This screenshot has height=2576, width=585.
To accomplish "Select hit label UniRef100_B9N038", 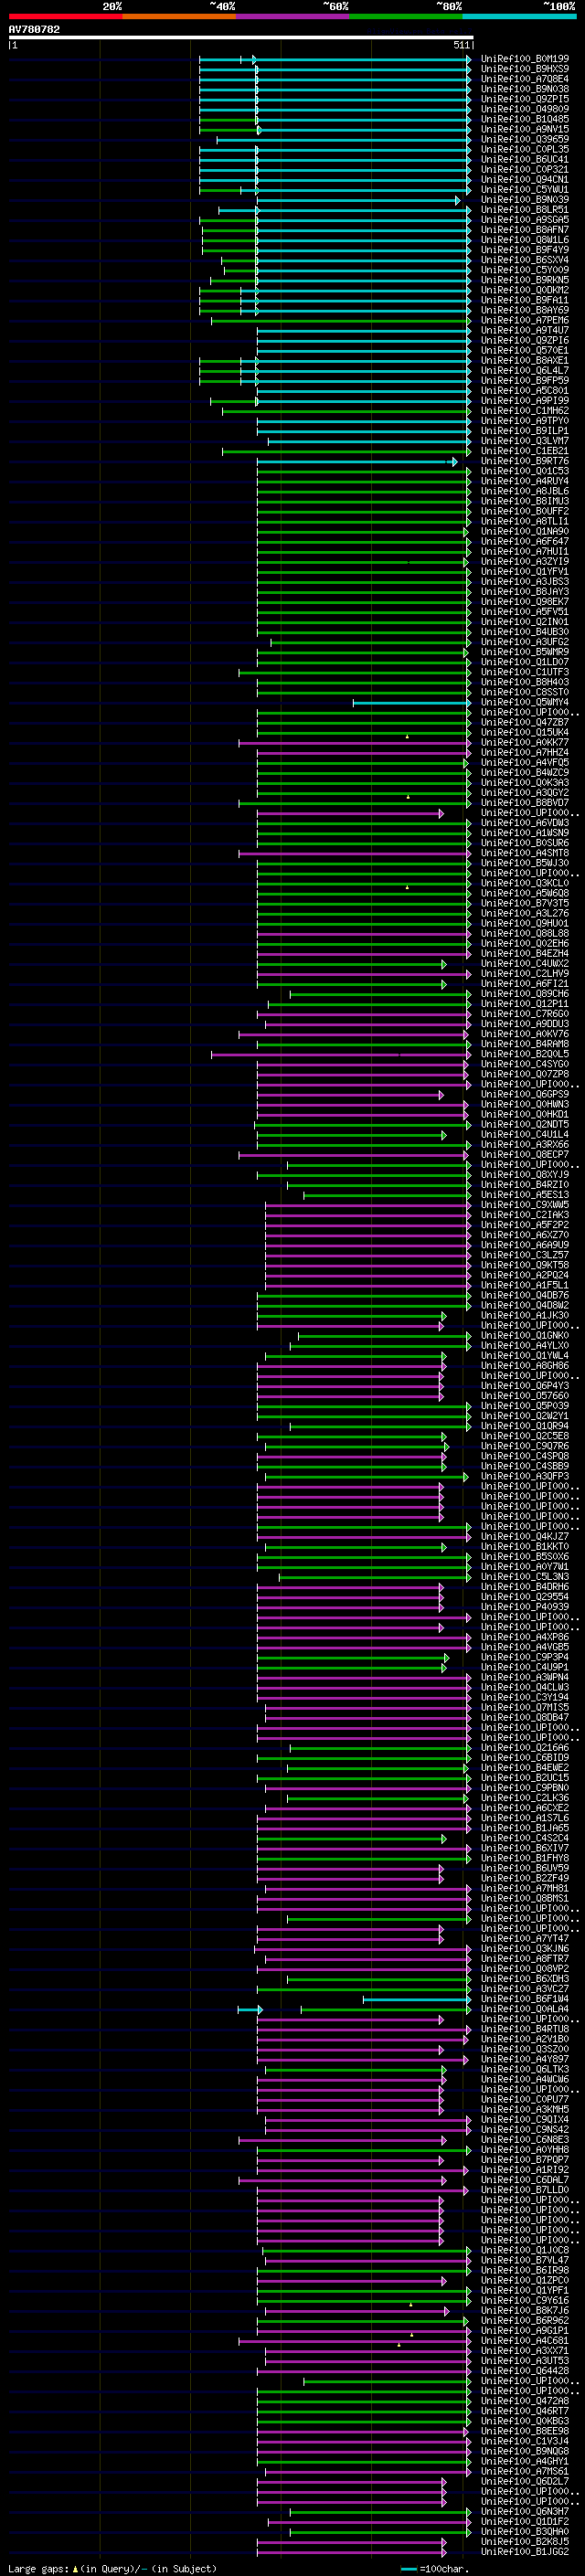I will [525, 89].
